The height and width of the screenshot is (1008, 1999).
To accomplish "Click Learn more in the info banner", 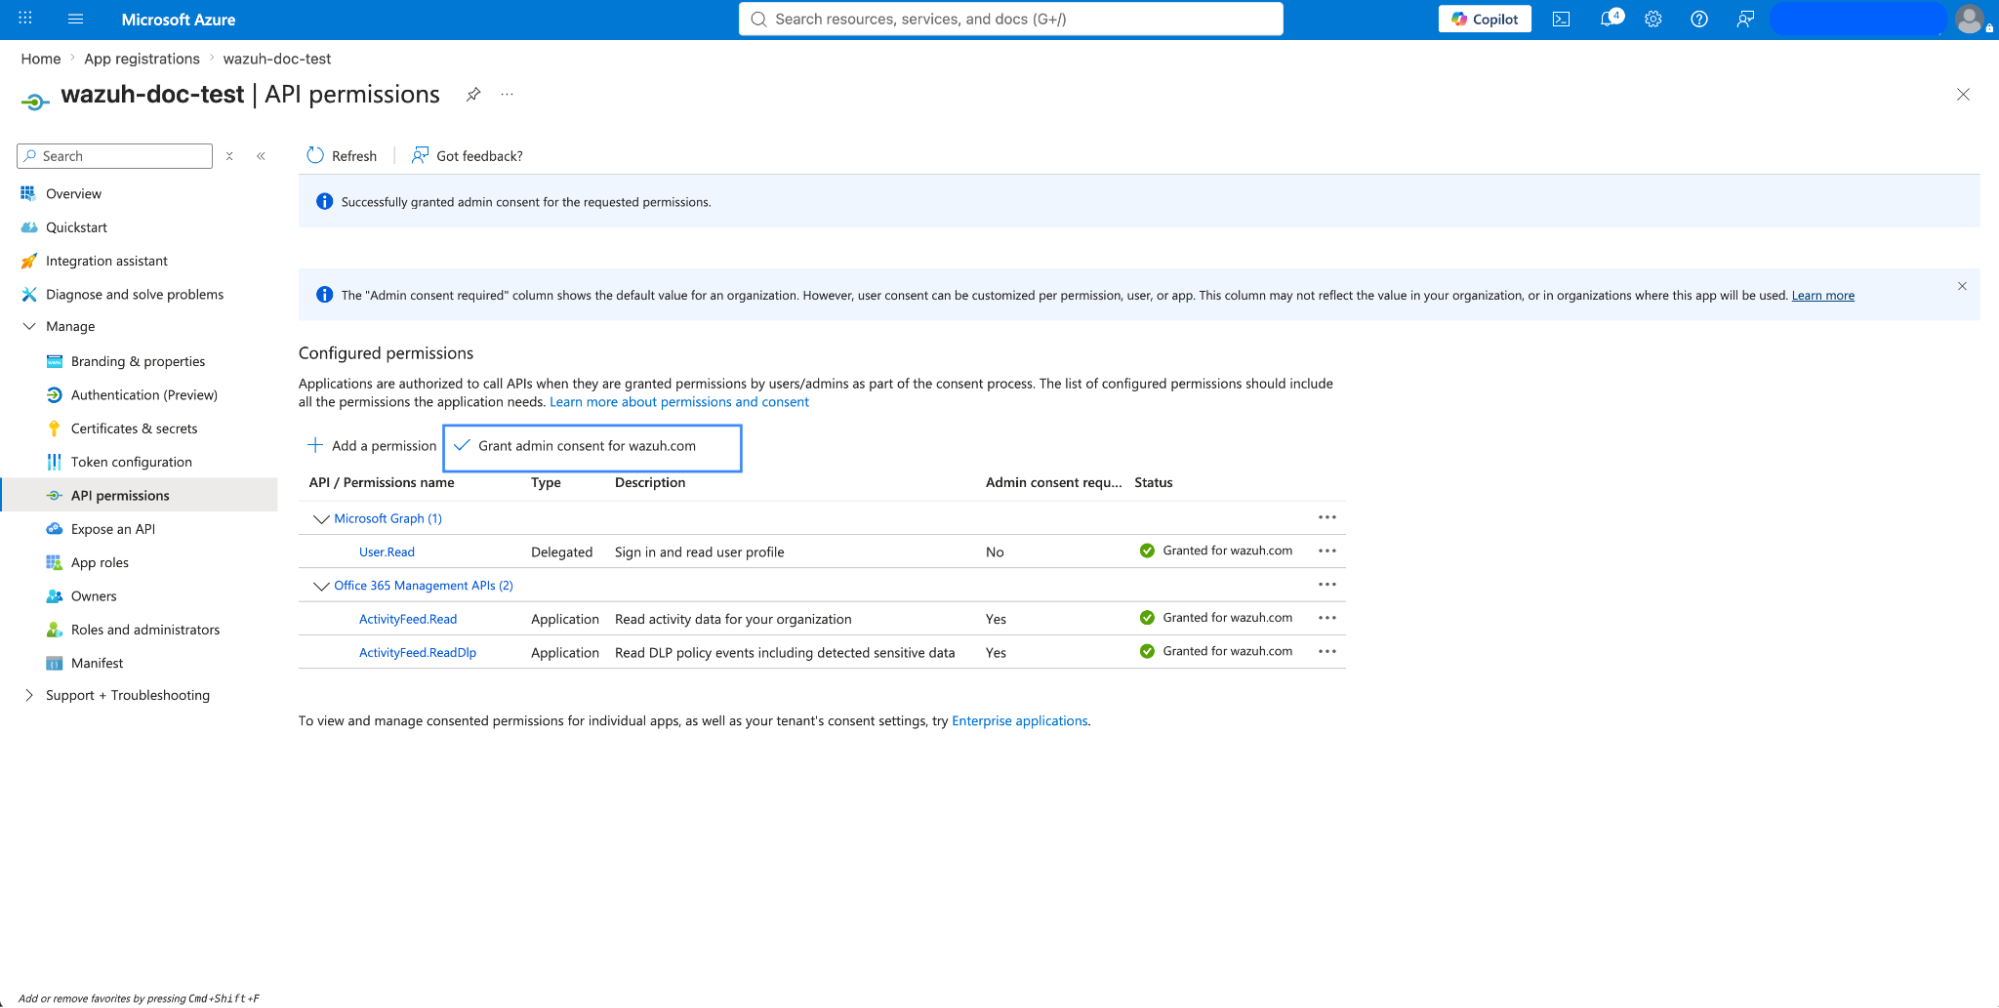I will (x=1822, y=295).
